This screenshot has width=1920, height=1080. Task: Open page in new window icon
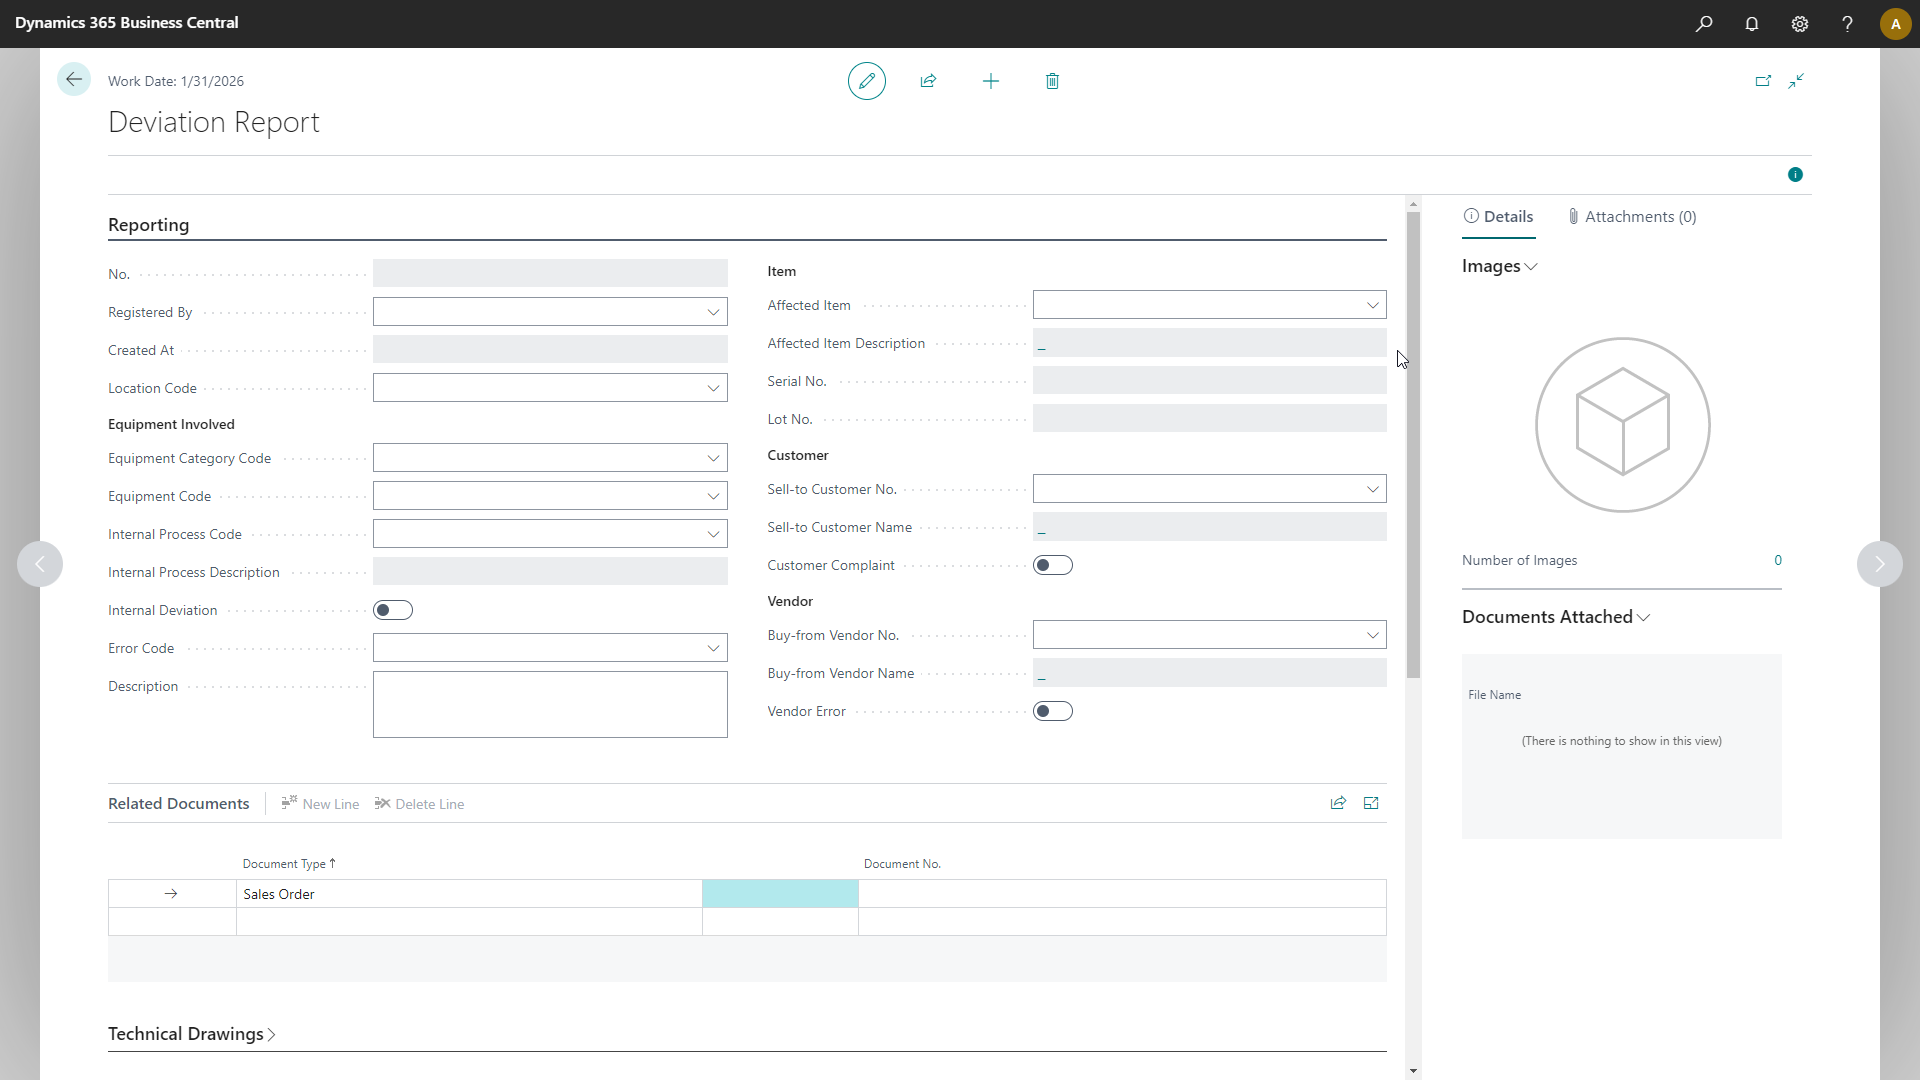click(x=1763, y=81)
